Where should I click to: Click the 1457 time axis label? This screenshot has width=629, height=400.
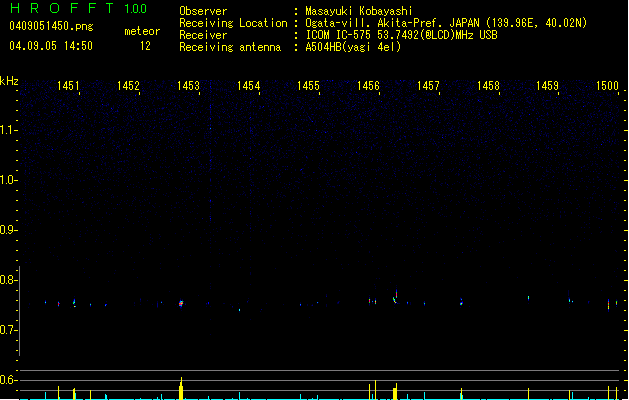click(x=428, y=86)
